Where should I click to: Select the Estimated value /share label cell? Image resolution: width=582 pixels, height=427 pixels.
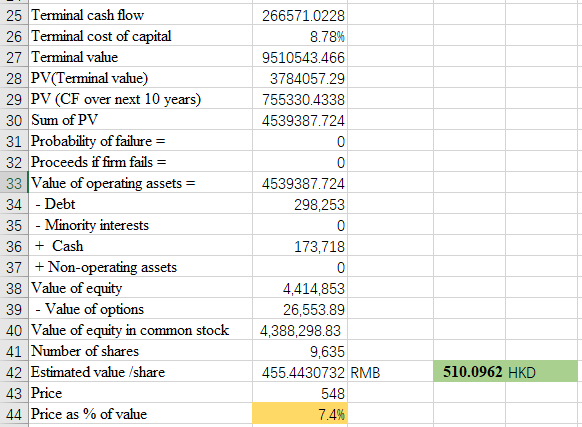click(x=141, y=372)
